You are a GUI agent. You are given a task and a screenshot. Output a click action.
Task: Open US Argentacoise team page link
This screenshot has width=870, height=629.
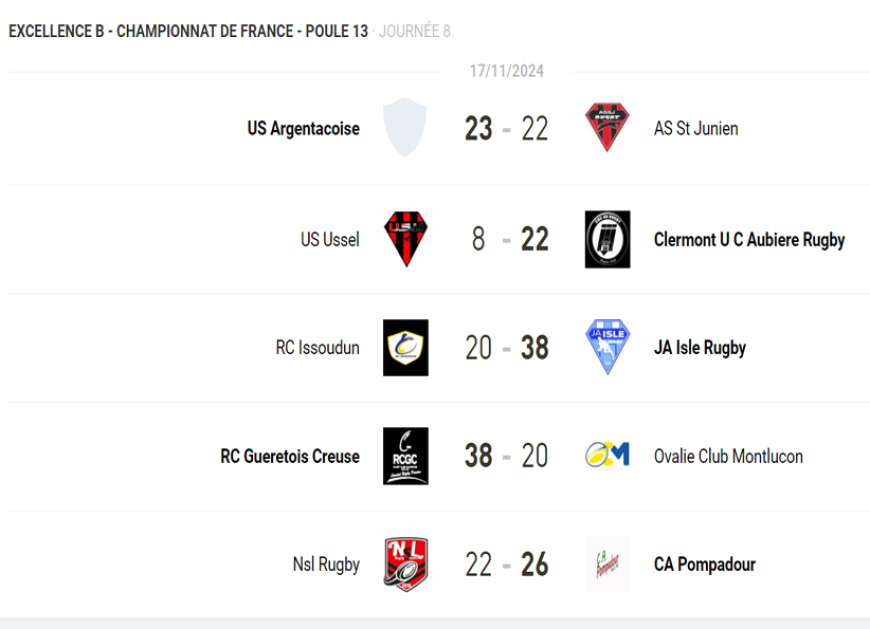(303, 128)
